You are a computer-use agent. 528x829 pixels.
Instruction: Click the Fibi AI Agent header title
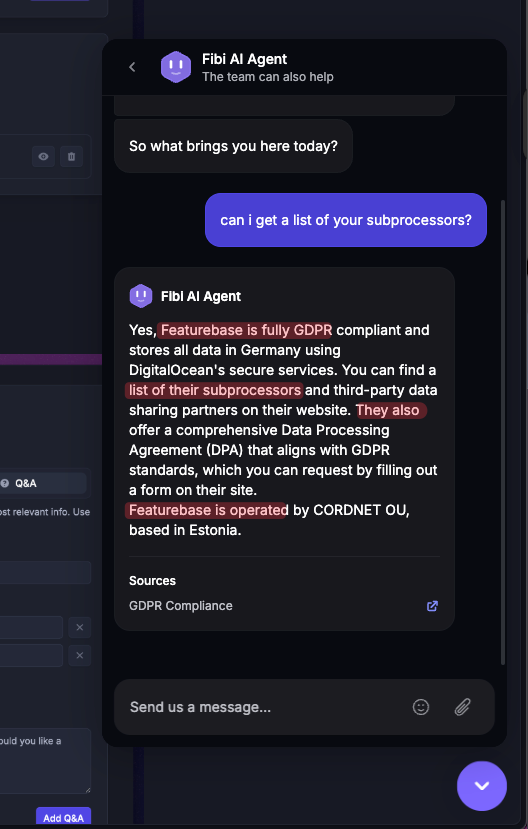244,59
